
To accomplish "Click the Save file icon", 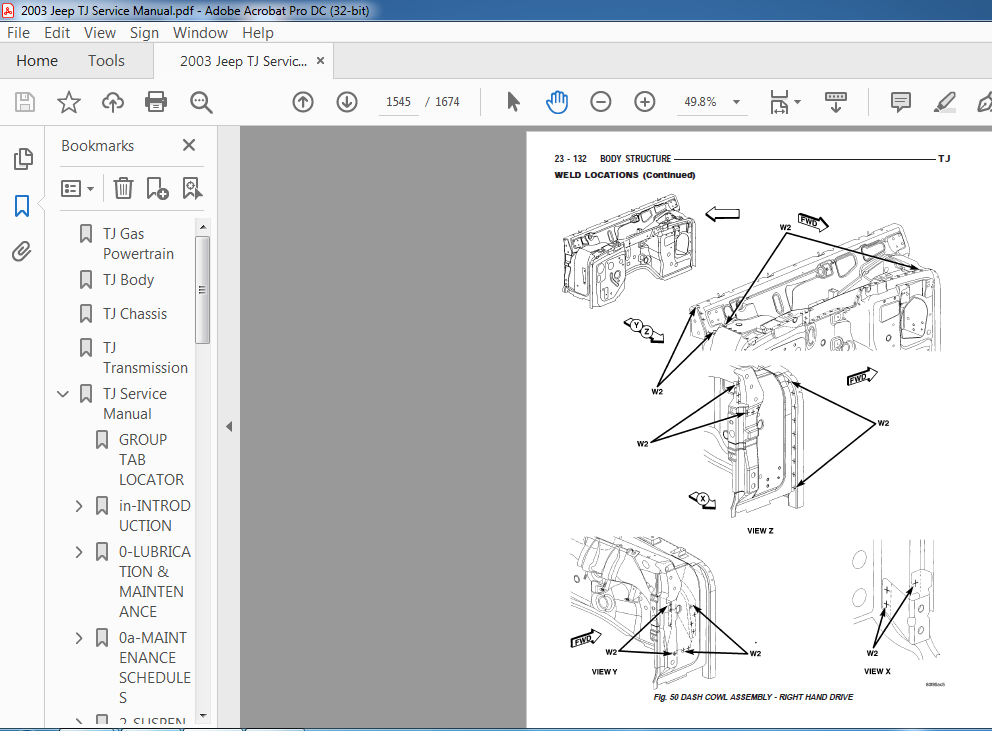I will [25, 102].
